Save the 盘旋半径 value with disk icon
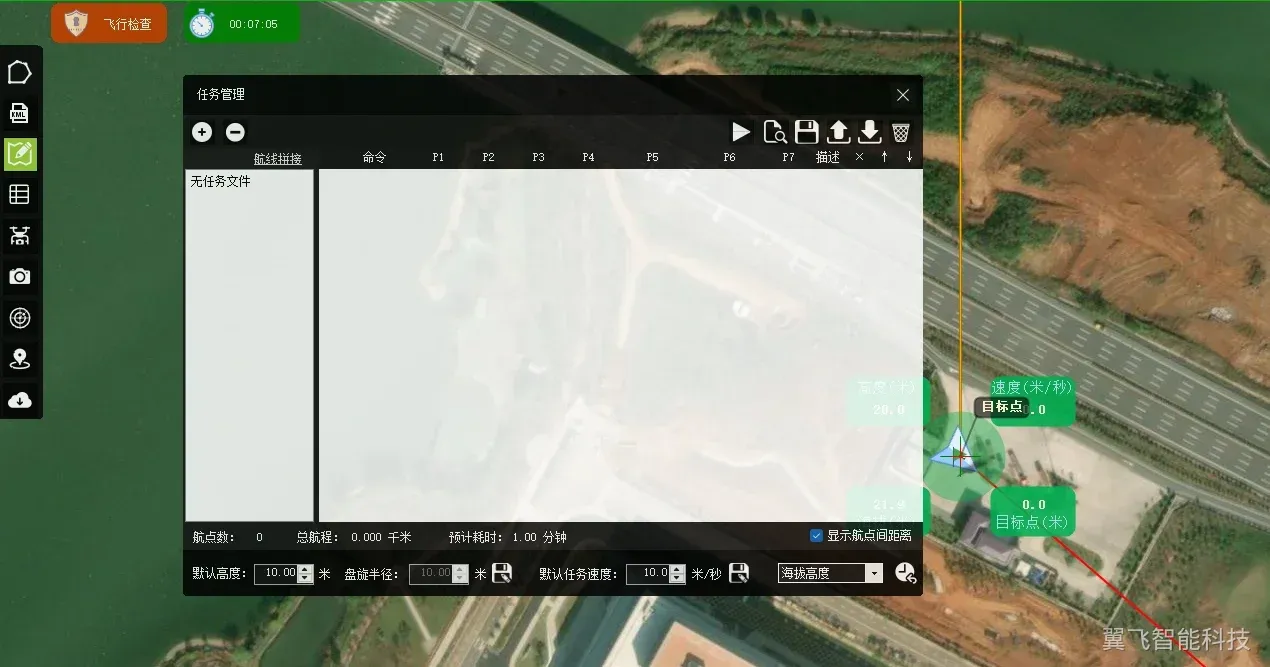The width and height of the screenshot is (1270, 667). [502, 573]
